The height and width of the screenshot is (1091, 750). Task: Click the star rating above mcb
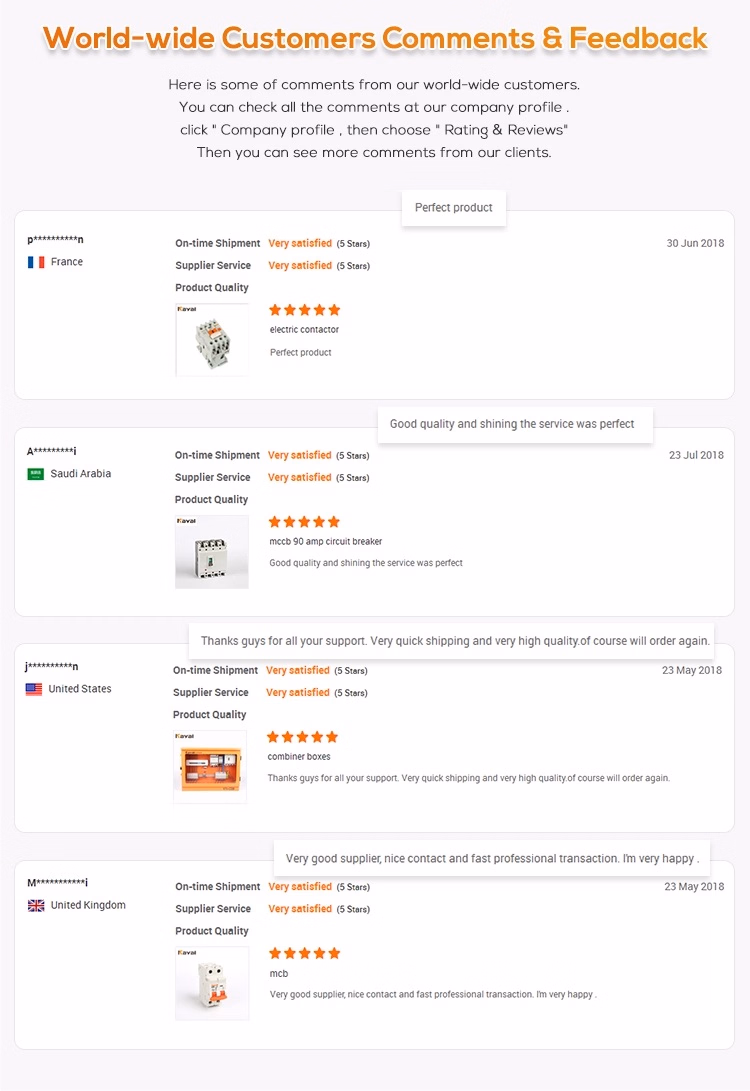click(x=305, y=954)
